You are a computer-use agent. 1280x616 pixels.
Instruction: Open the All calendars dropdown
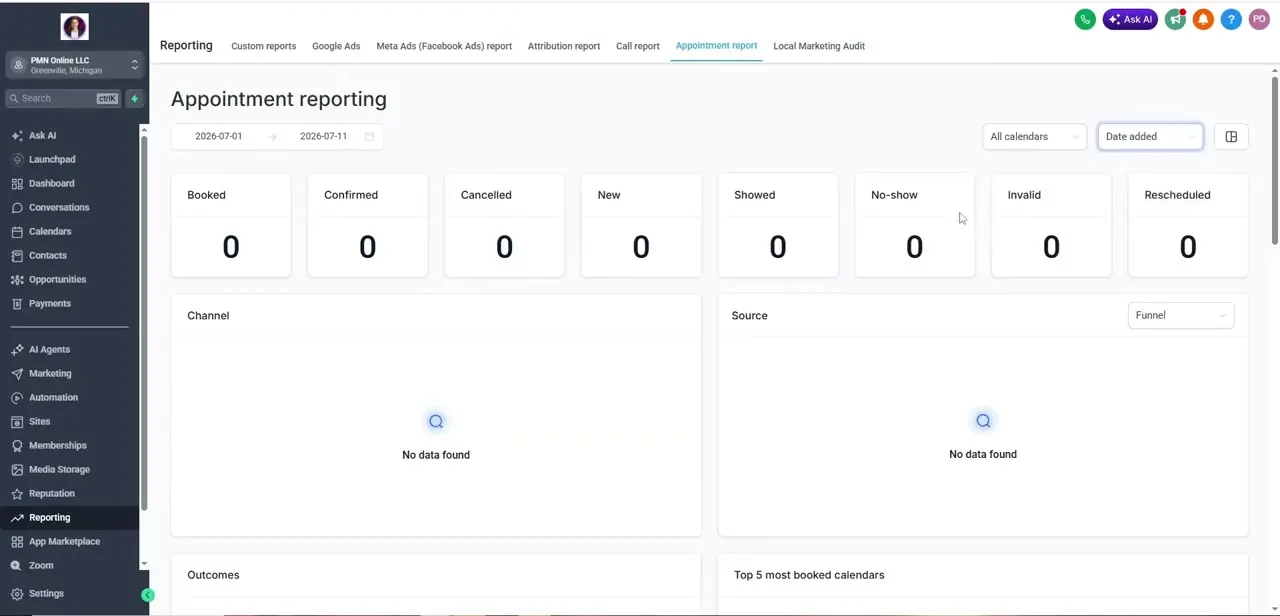click(1034, 137)
